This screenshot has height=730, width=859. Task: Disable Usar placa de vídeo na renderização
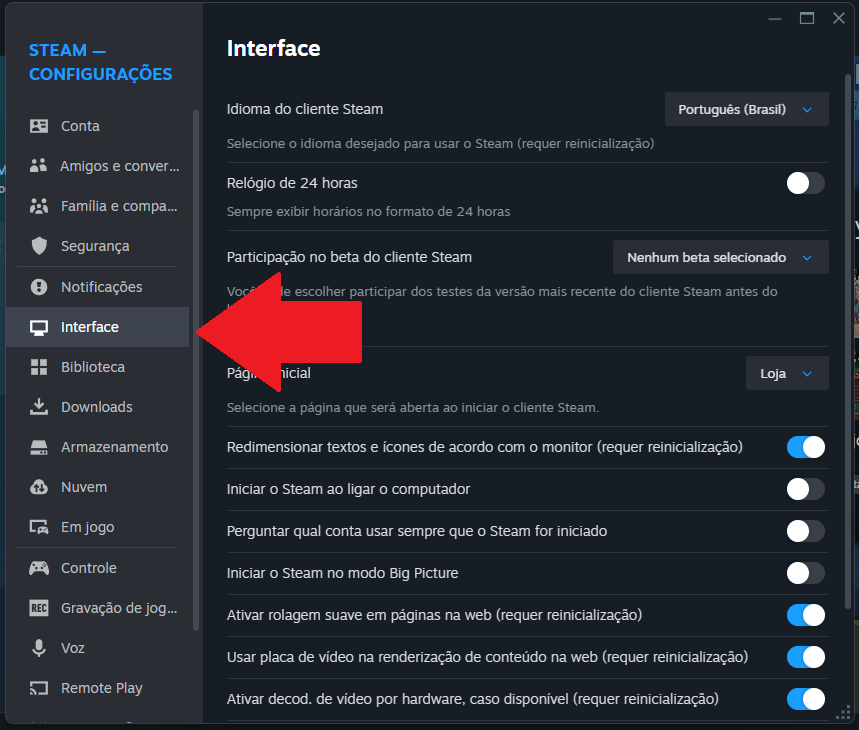point(805,657)
